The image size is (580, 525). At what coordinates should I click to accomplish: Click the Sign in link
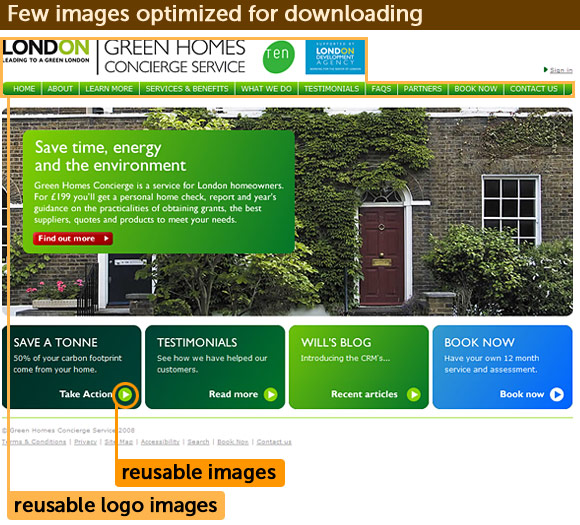pyautogui.click(x=561, y=70)
